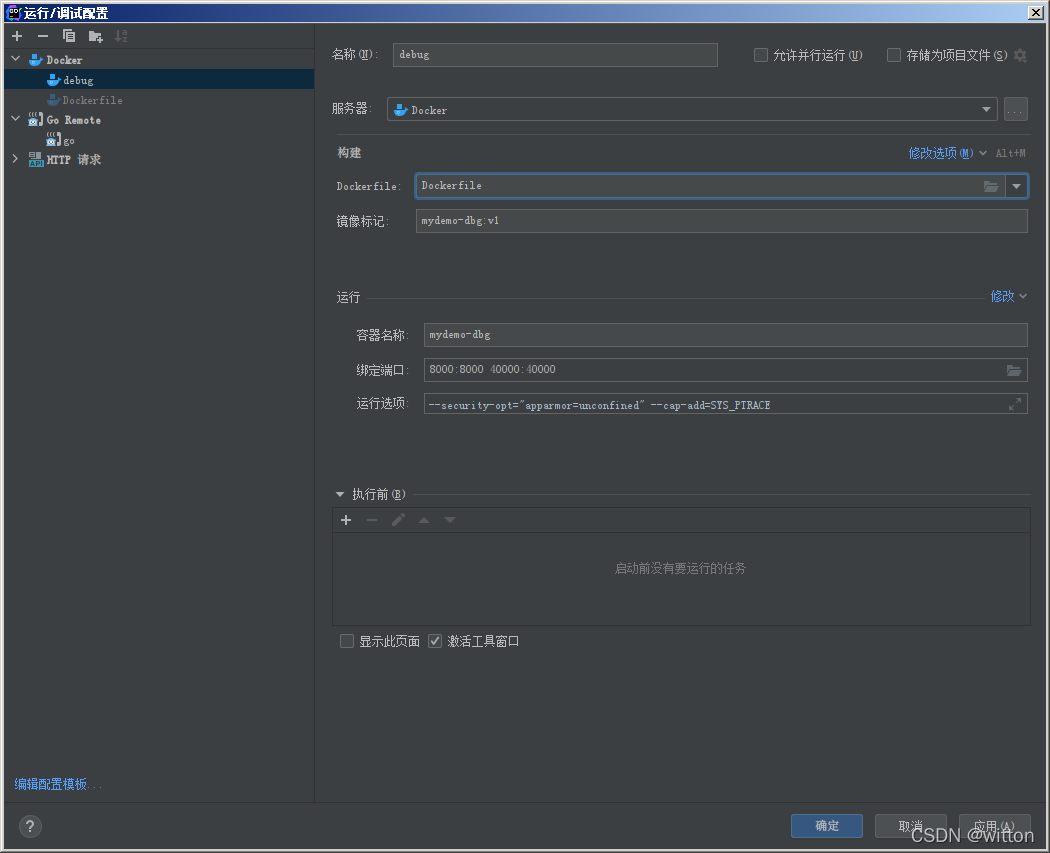Collapse the 执行前 section
This screenshot has width=1050, height=853.
340,495
